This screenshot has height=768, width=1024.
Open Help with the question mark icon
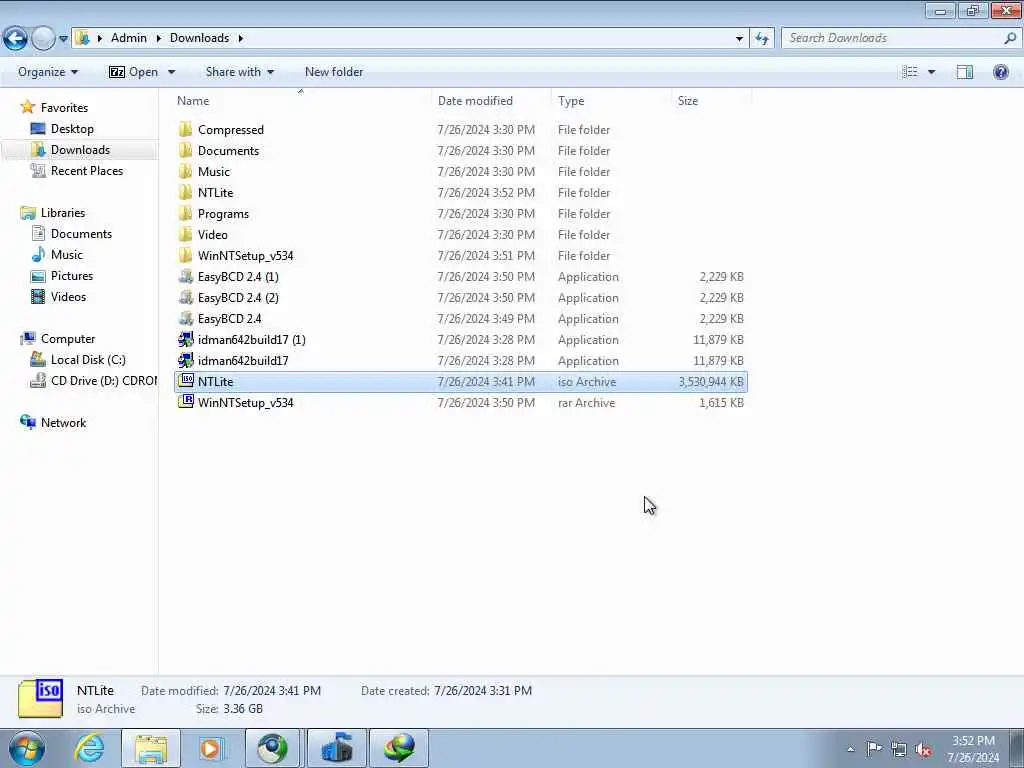click(x=1000, y=72)
